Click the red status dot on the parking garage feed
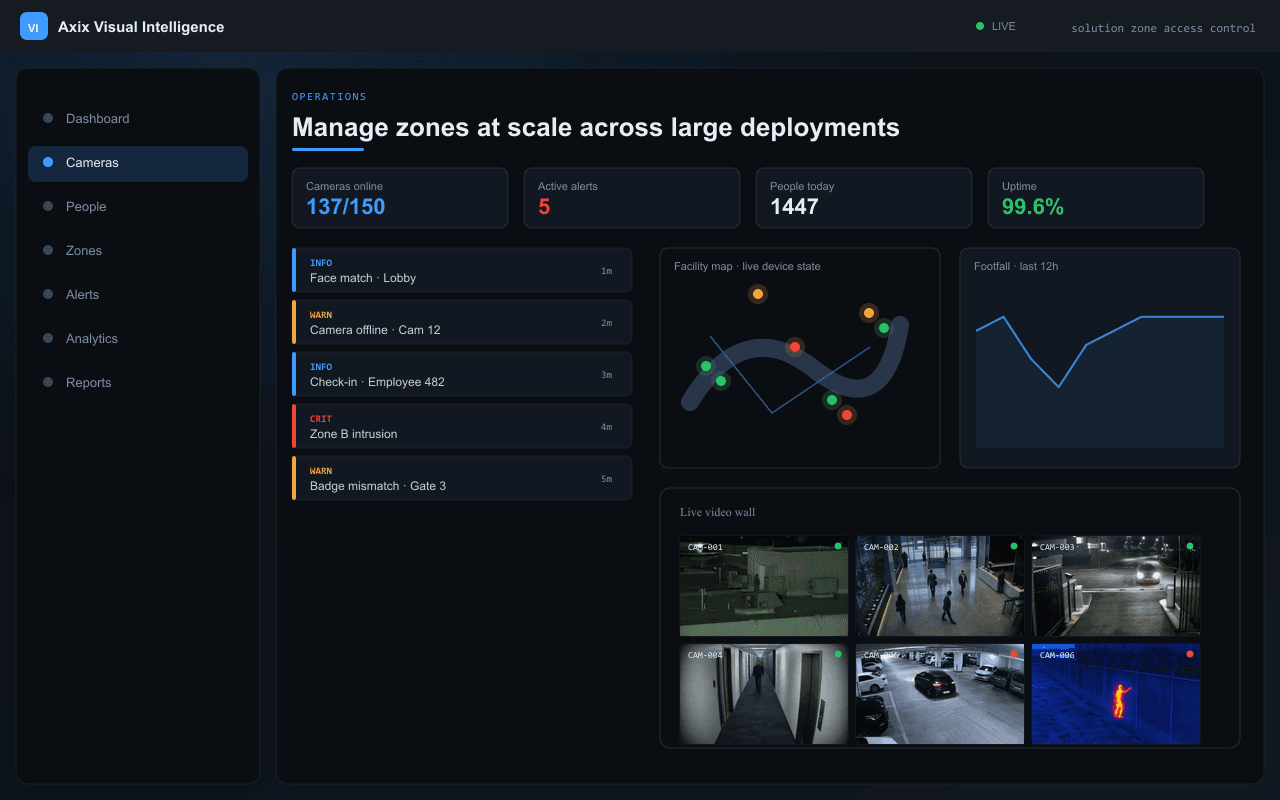1280x800 pixels. coord(1014,654)
